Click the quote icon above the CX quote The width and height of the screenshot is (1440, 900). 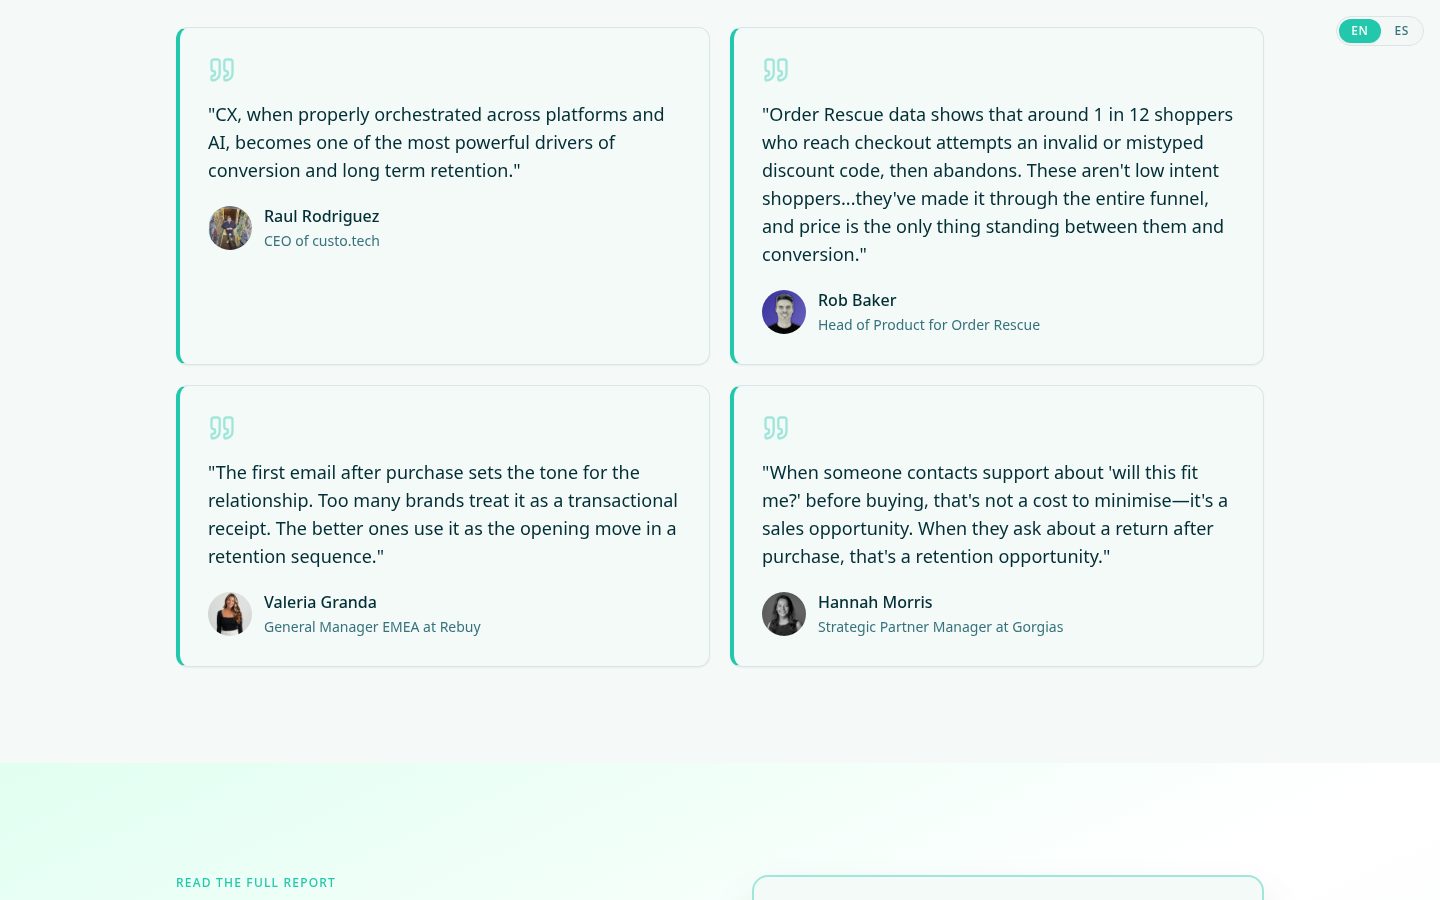(x=221, y=70)
